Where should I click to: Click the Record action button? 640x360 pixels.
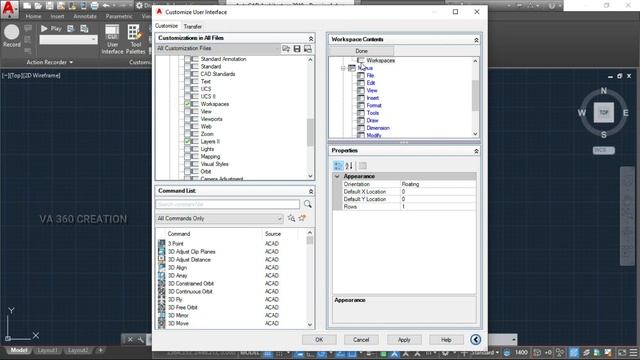click(x=11, y=36)
